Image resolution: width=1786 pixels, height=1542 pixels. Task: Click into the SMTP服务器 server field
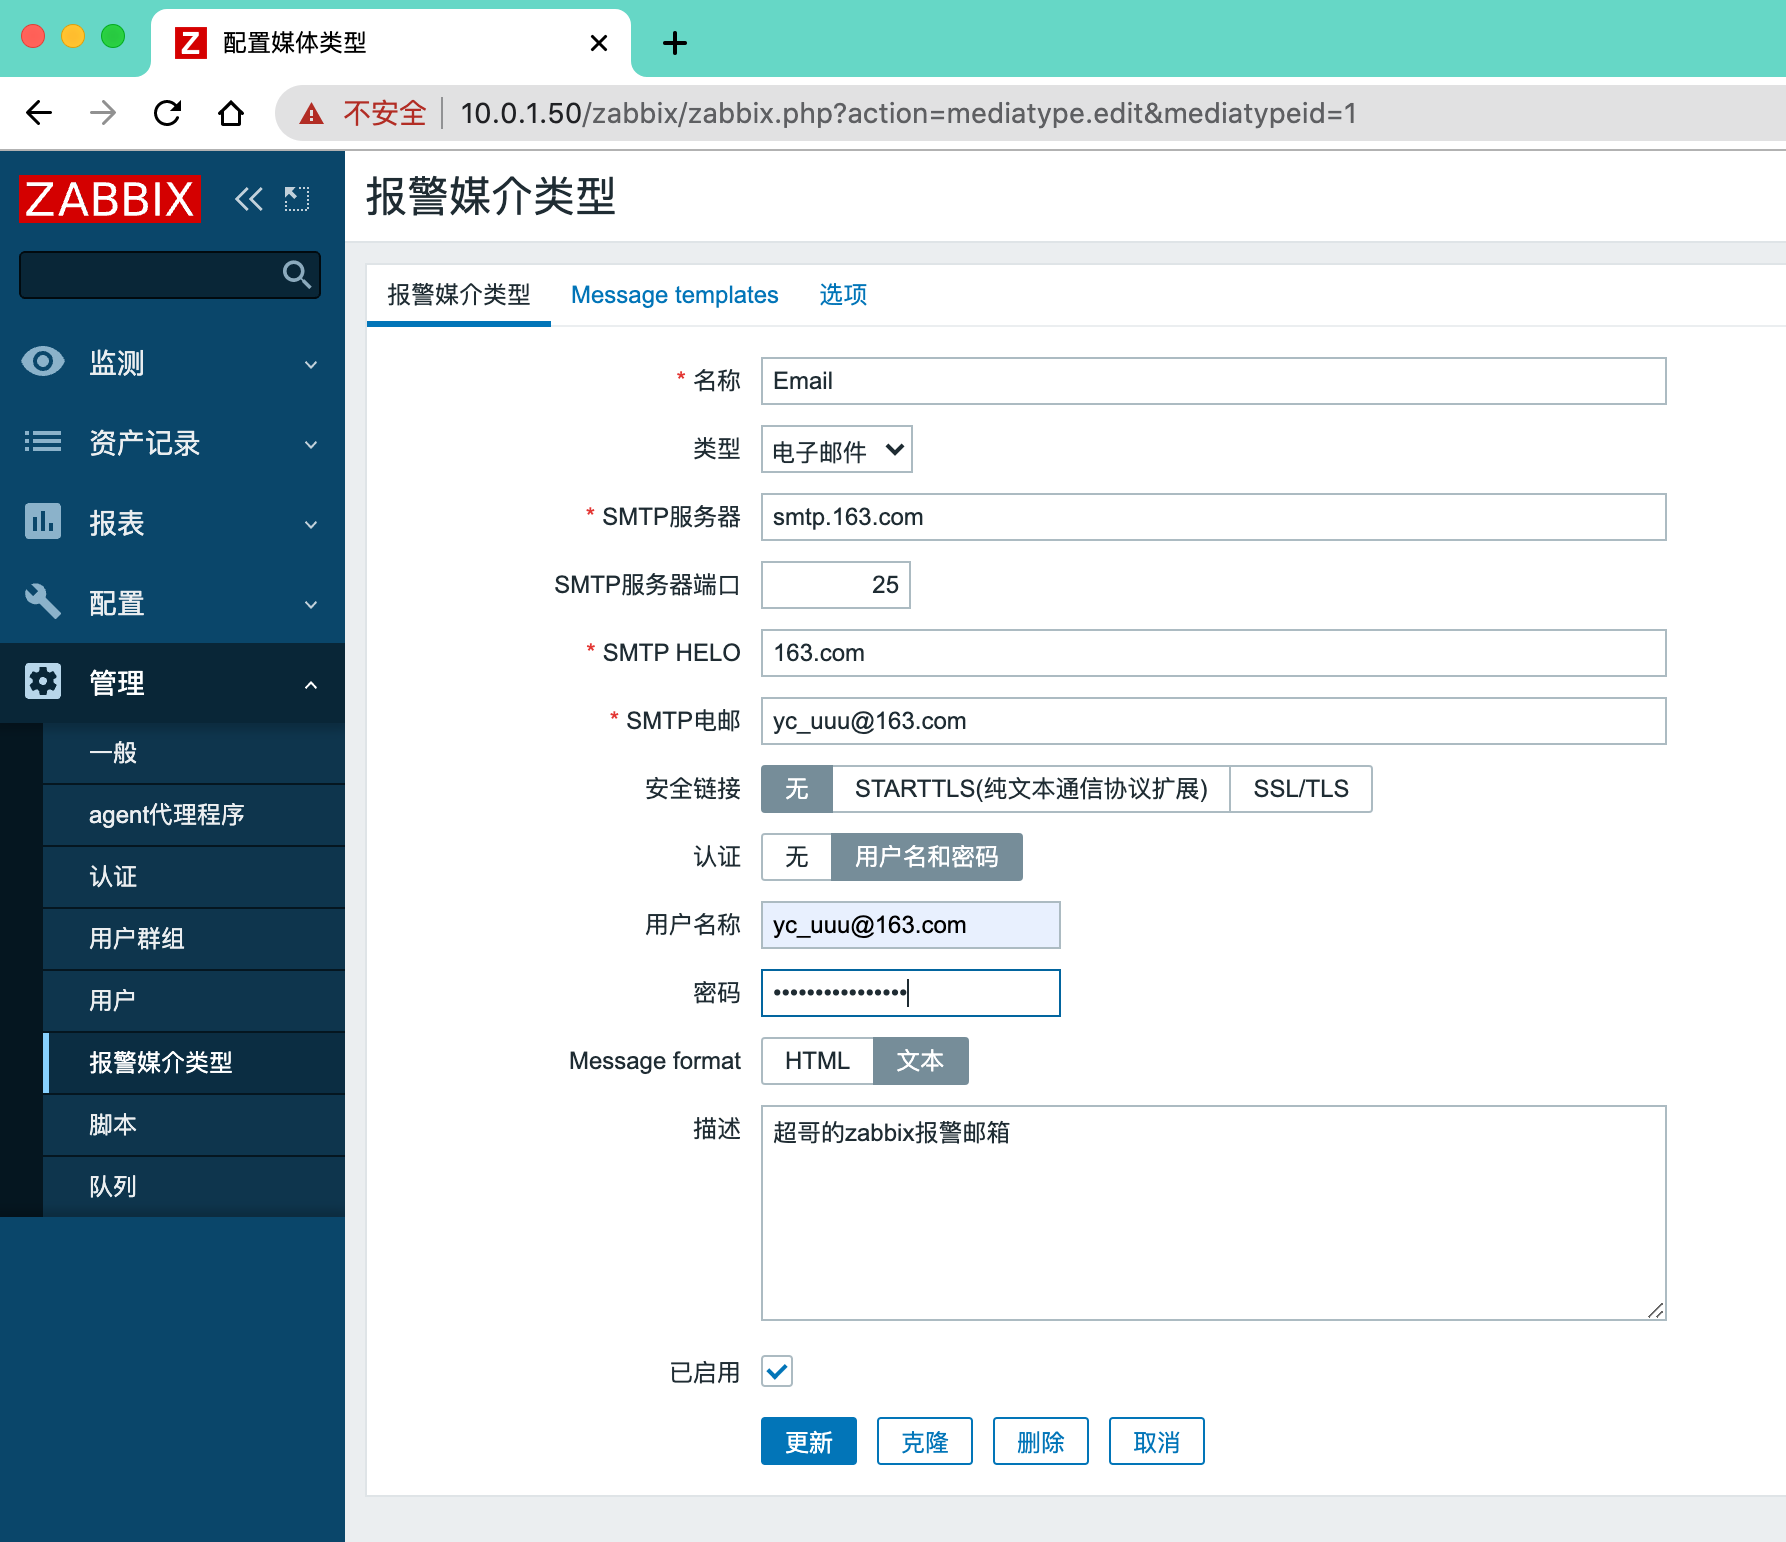(1213, 517)
